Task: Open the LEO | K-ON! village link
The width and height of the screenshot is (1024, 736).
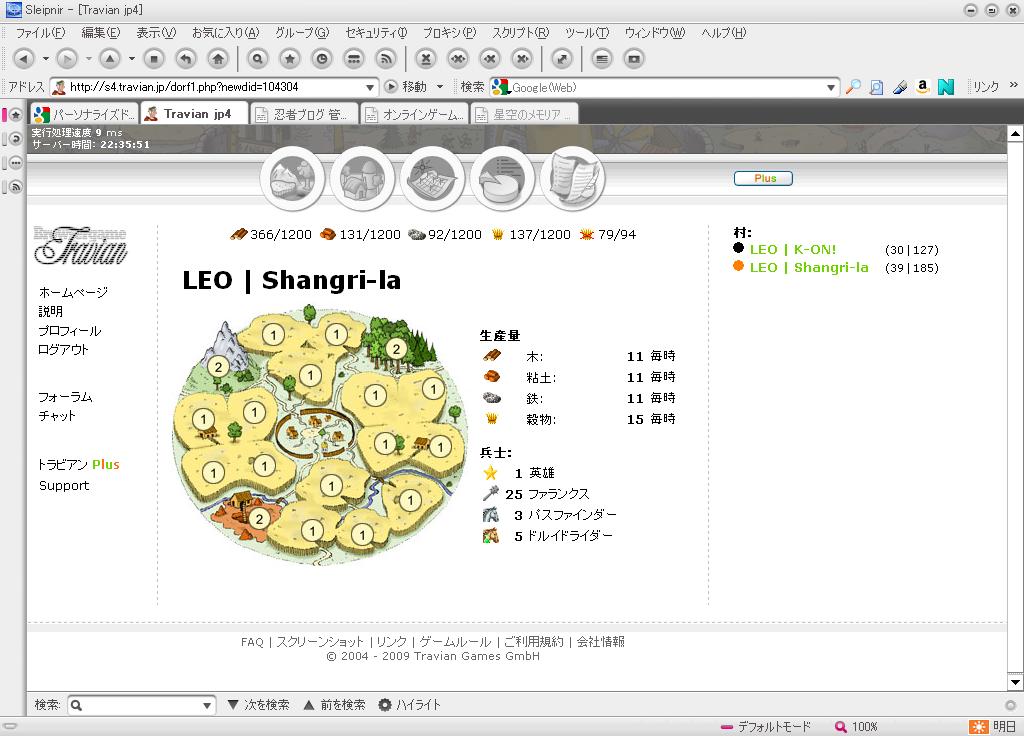Action: pos(793,249)
